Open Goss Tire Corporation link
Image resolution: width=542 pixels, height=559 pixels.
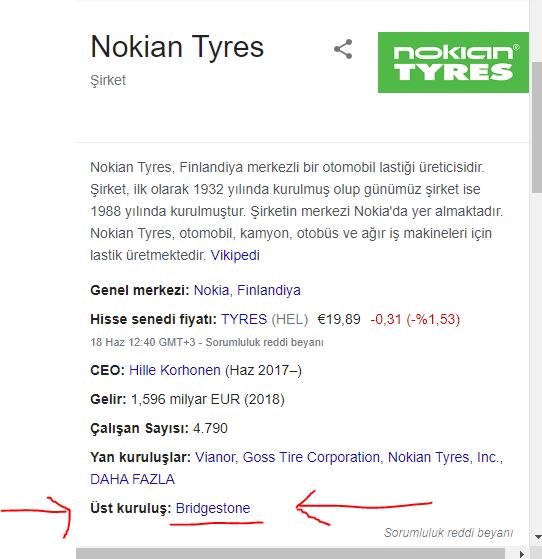[311, 457]
